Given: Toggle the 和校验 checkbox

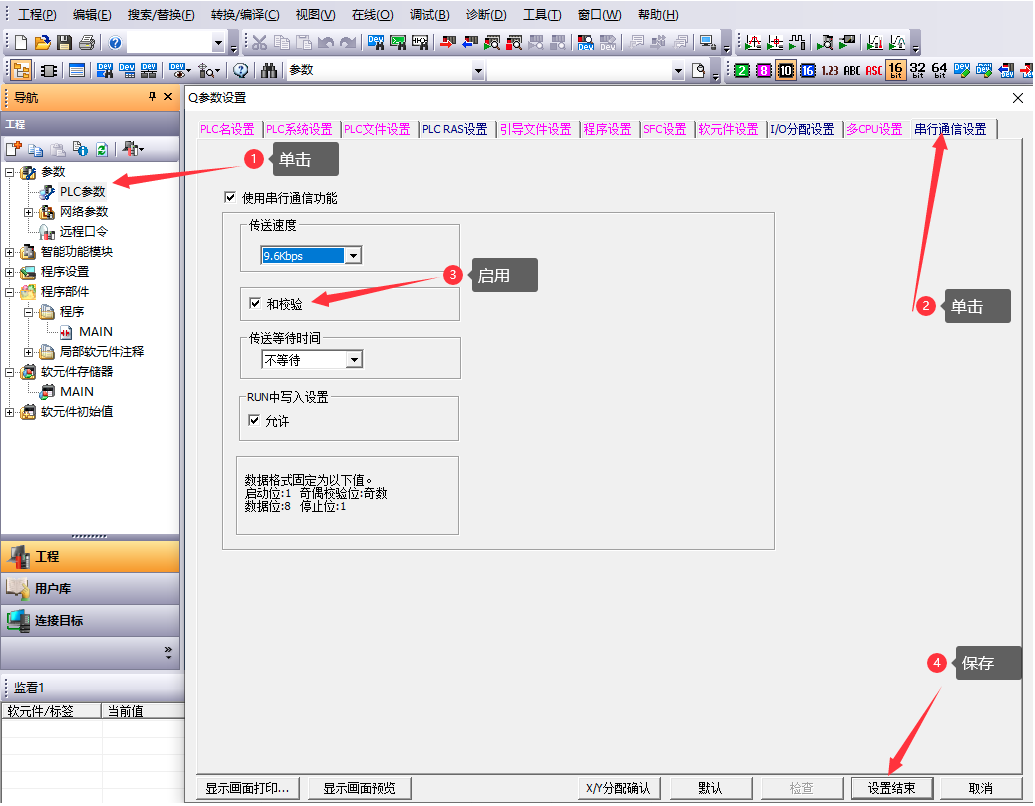Looking at the screenshot, I should click(x=255, y=303).
